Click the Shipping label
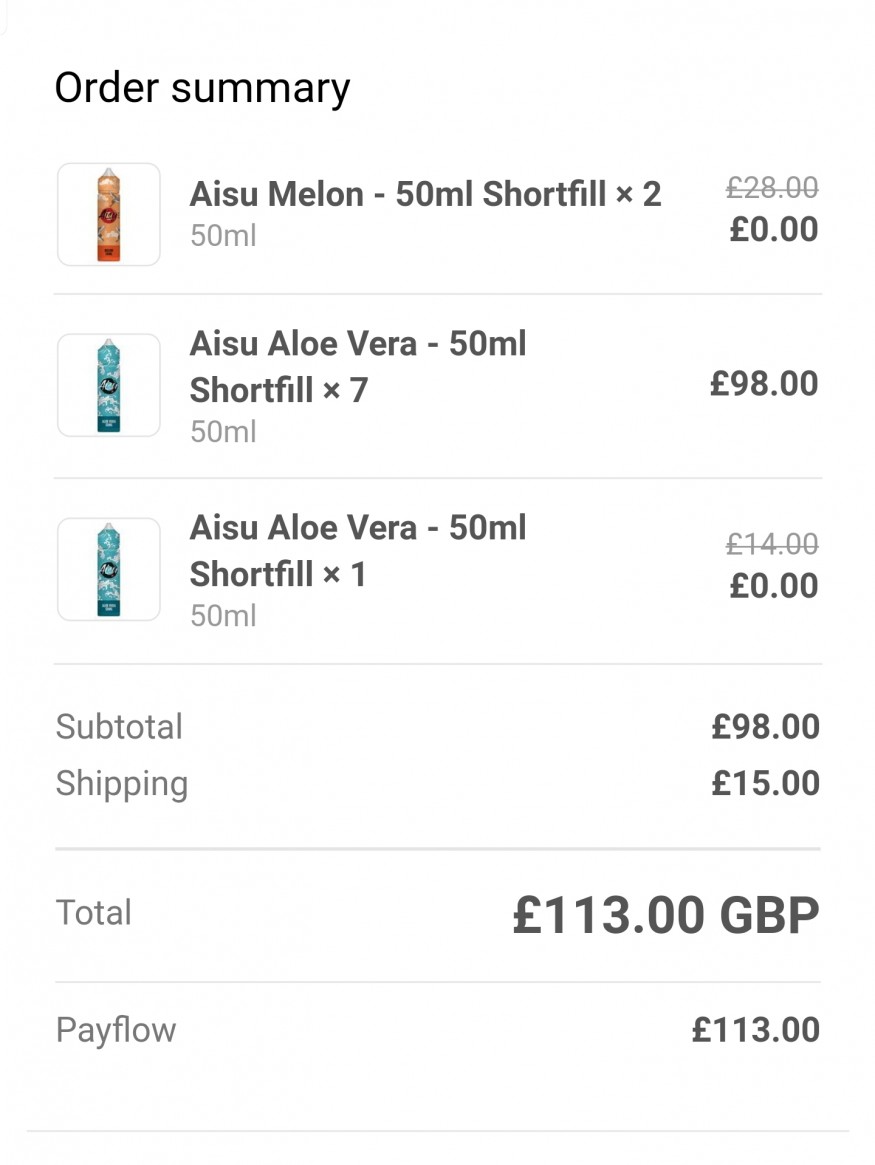875x1165 pixels. click(x=122, y=785)
